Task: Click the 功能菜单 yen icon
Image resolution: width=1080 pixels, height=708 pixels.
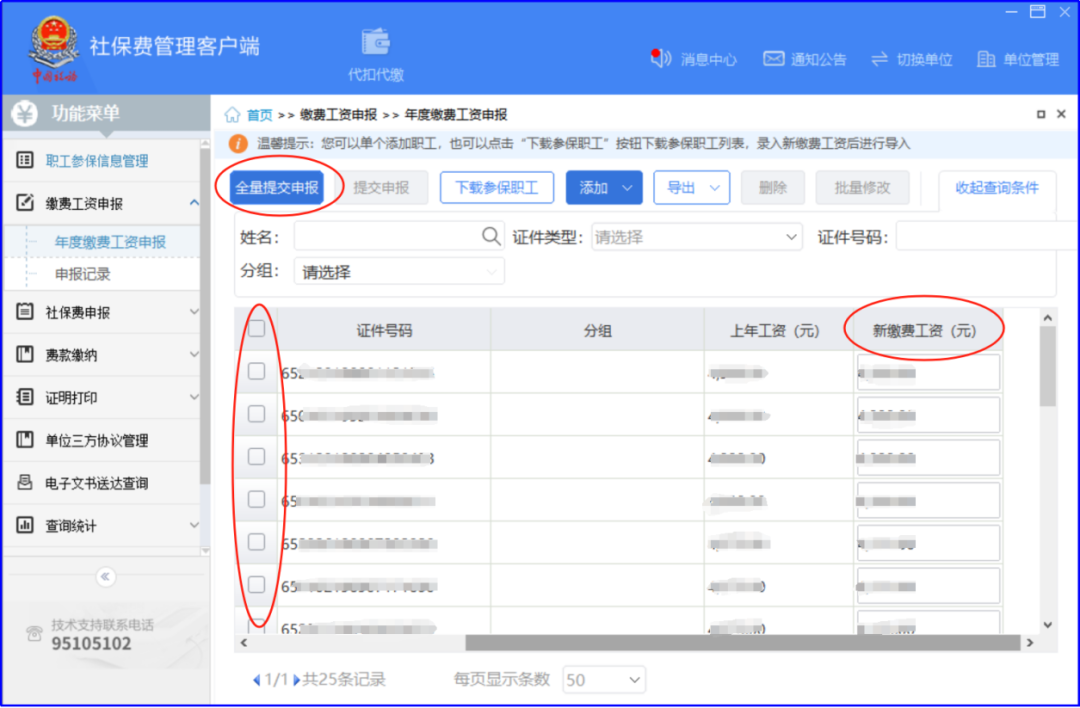Action: point(25,113)
